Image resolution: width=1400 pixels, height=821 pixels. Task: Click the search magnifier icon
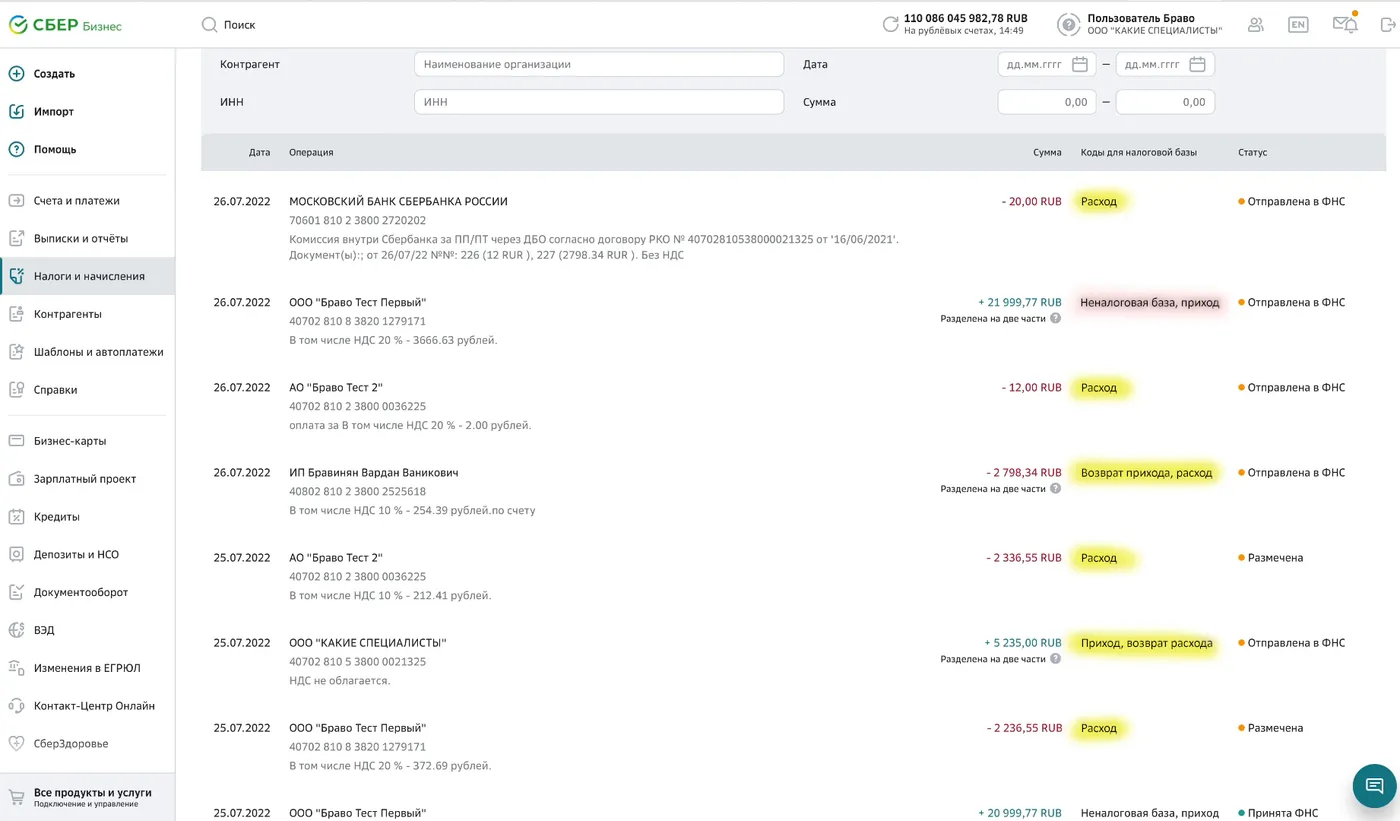tap(209, 25)
